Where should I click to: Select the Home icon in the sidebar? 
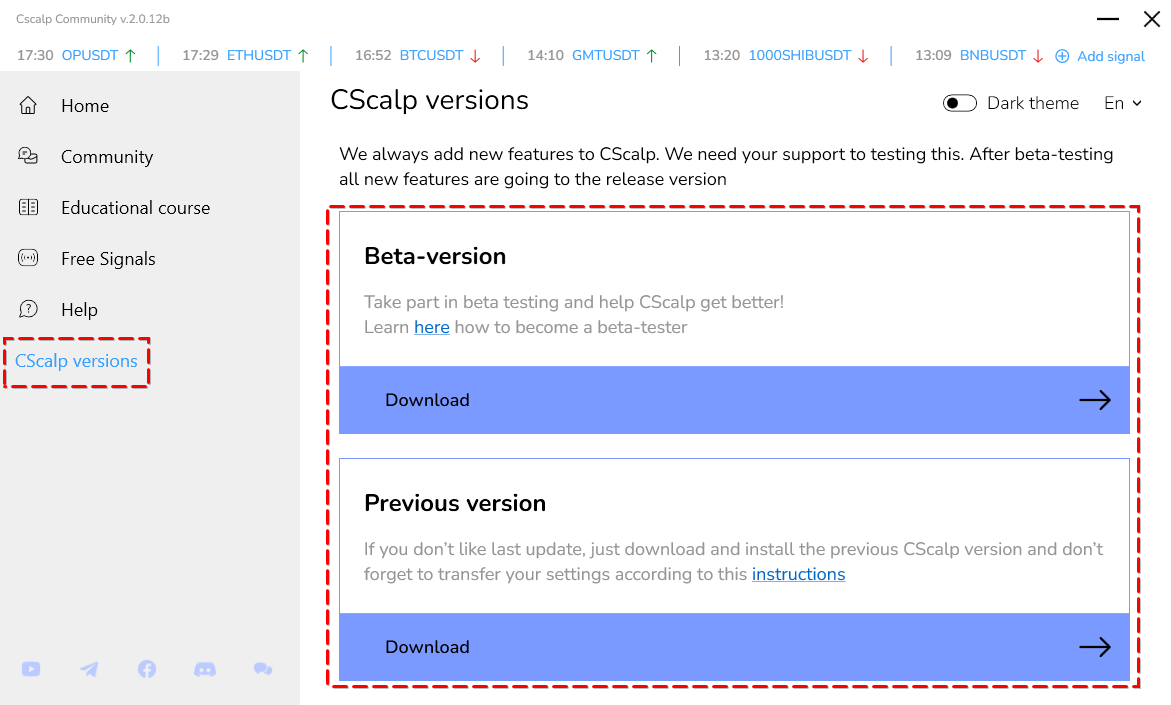[29, 105]
